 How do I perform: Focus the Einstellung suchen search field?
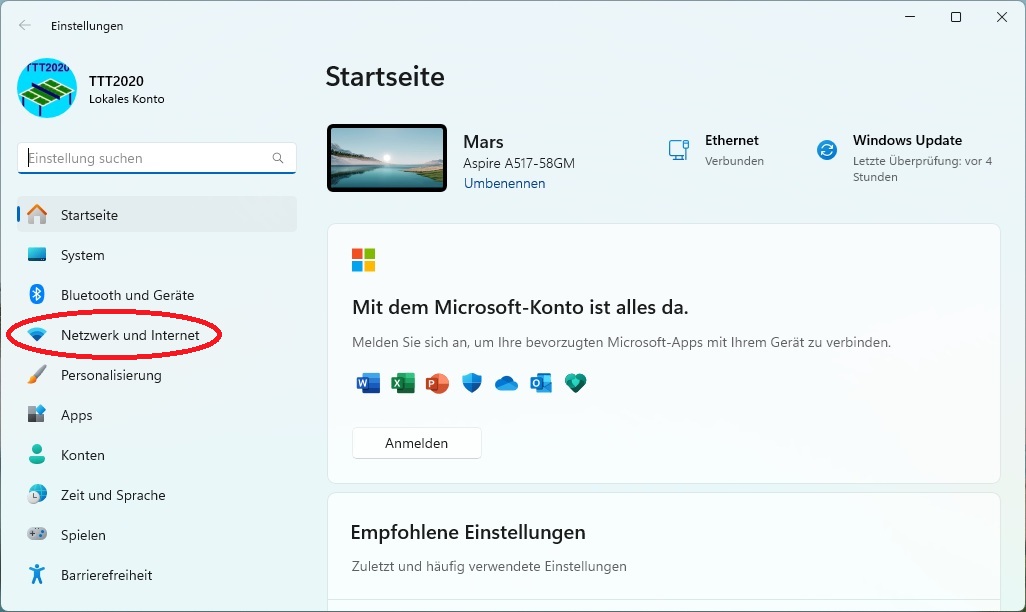coord(157,158)
